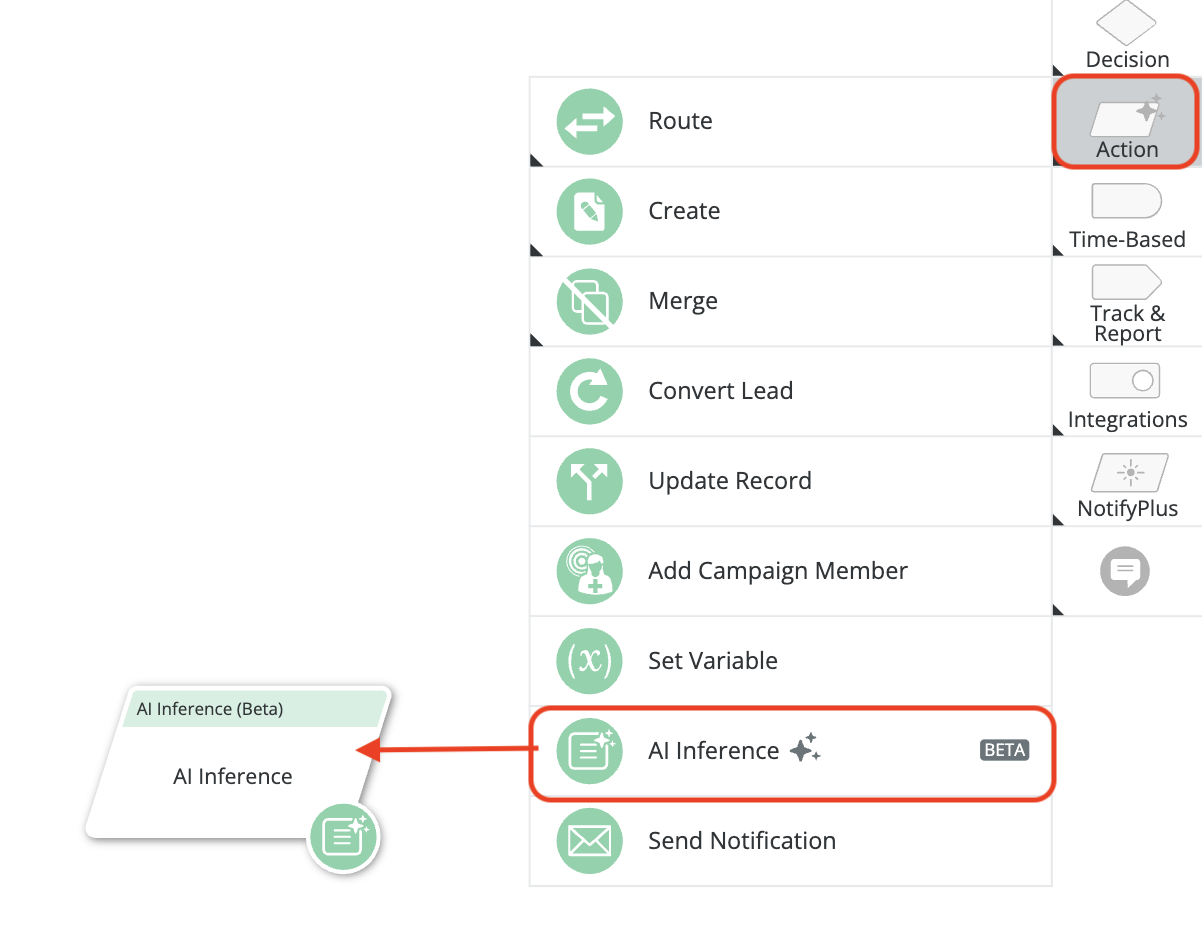Open the chat bubble comment icon

[x=1125, y=572]
